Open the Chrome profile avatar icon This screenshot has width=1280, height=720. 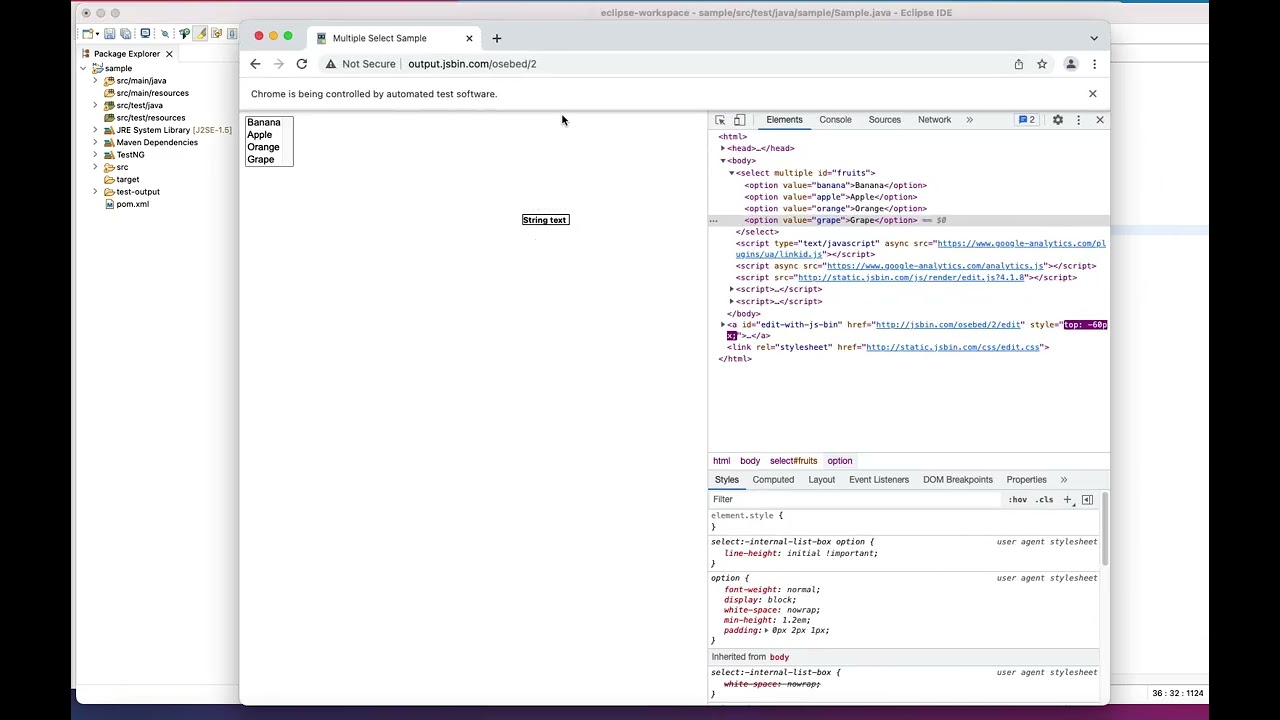(x=1071, y=64)
